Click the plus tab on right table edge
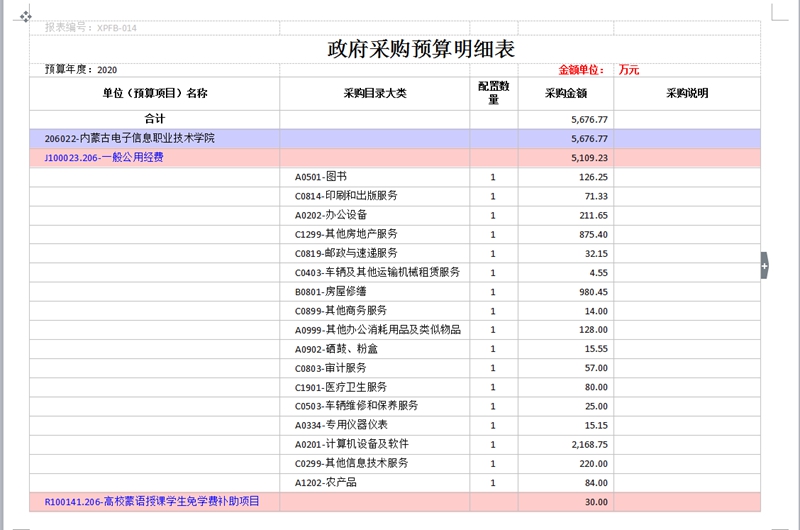800x530 pixels. (765, 267)
